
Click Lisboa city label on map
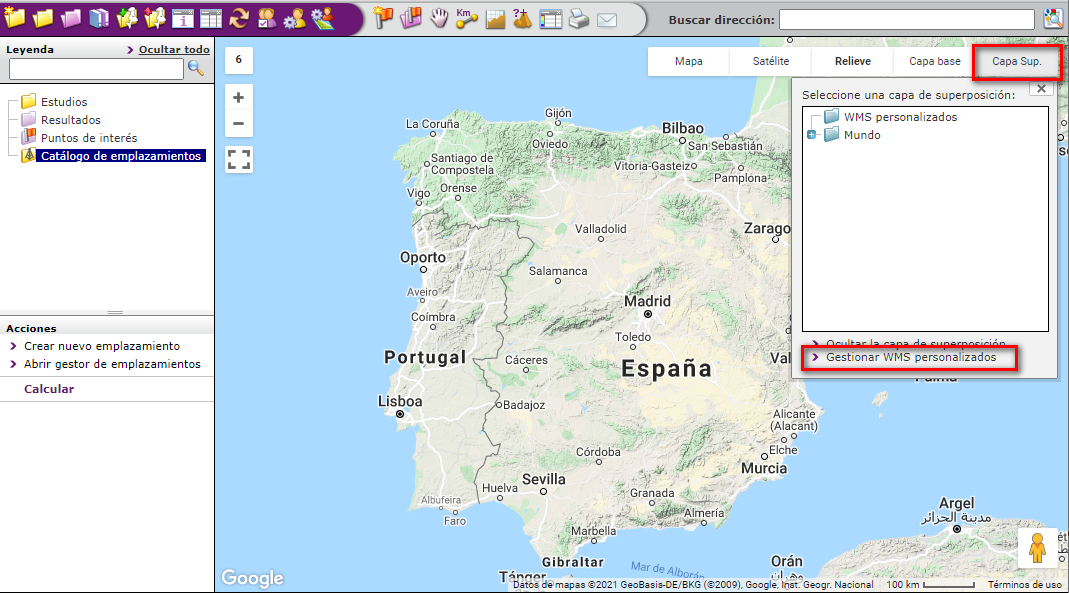pyautogui.click(x=400, y=401)
